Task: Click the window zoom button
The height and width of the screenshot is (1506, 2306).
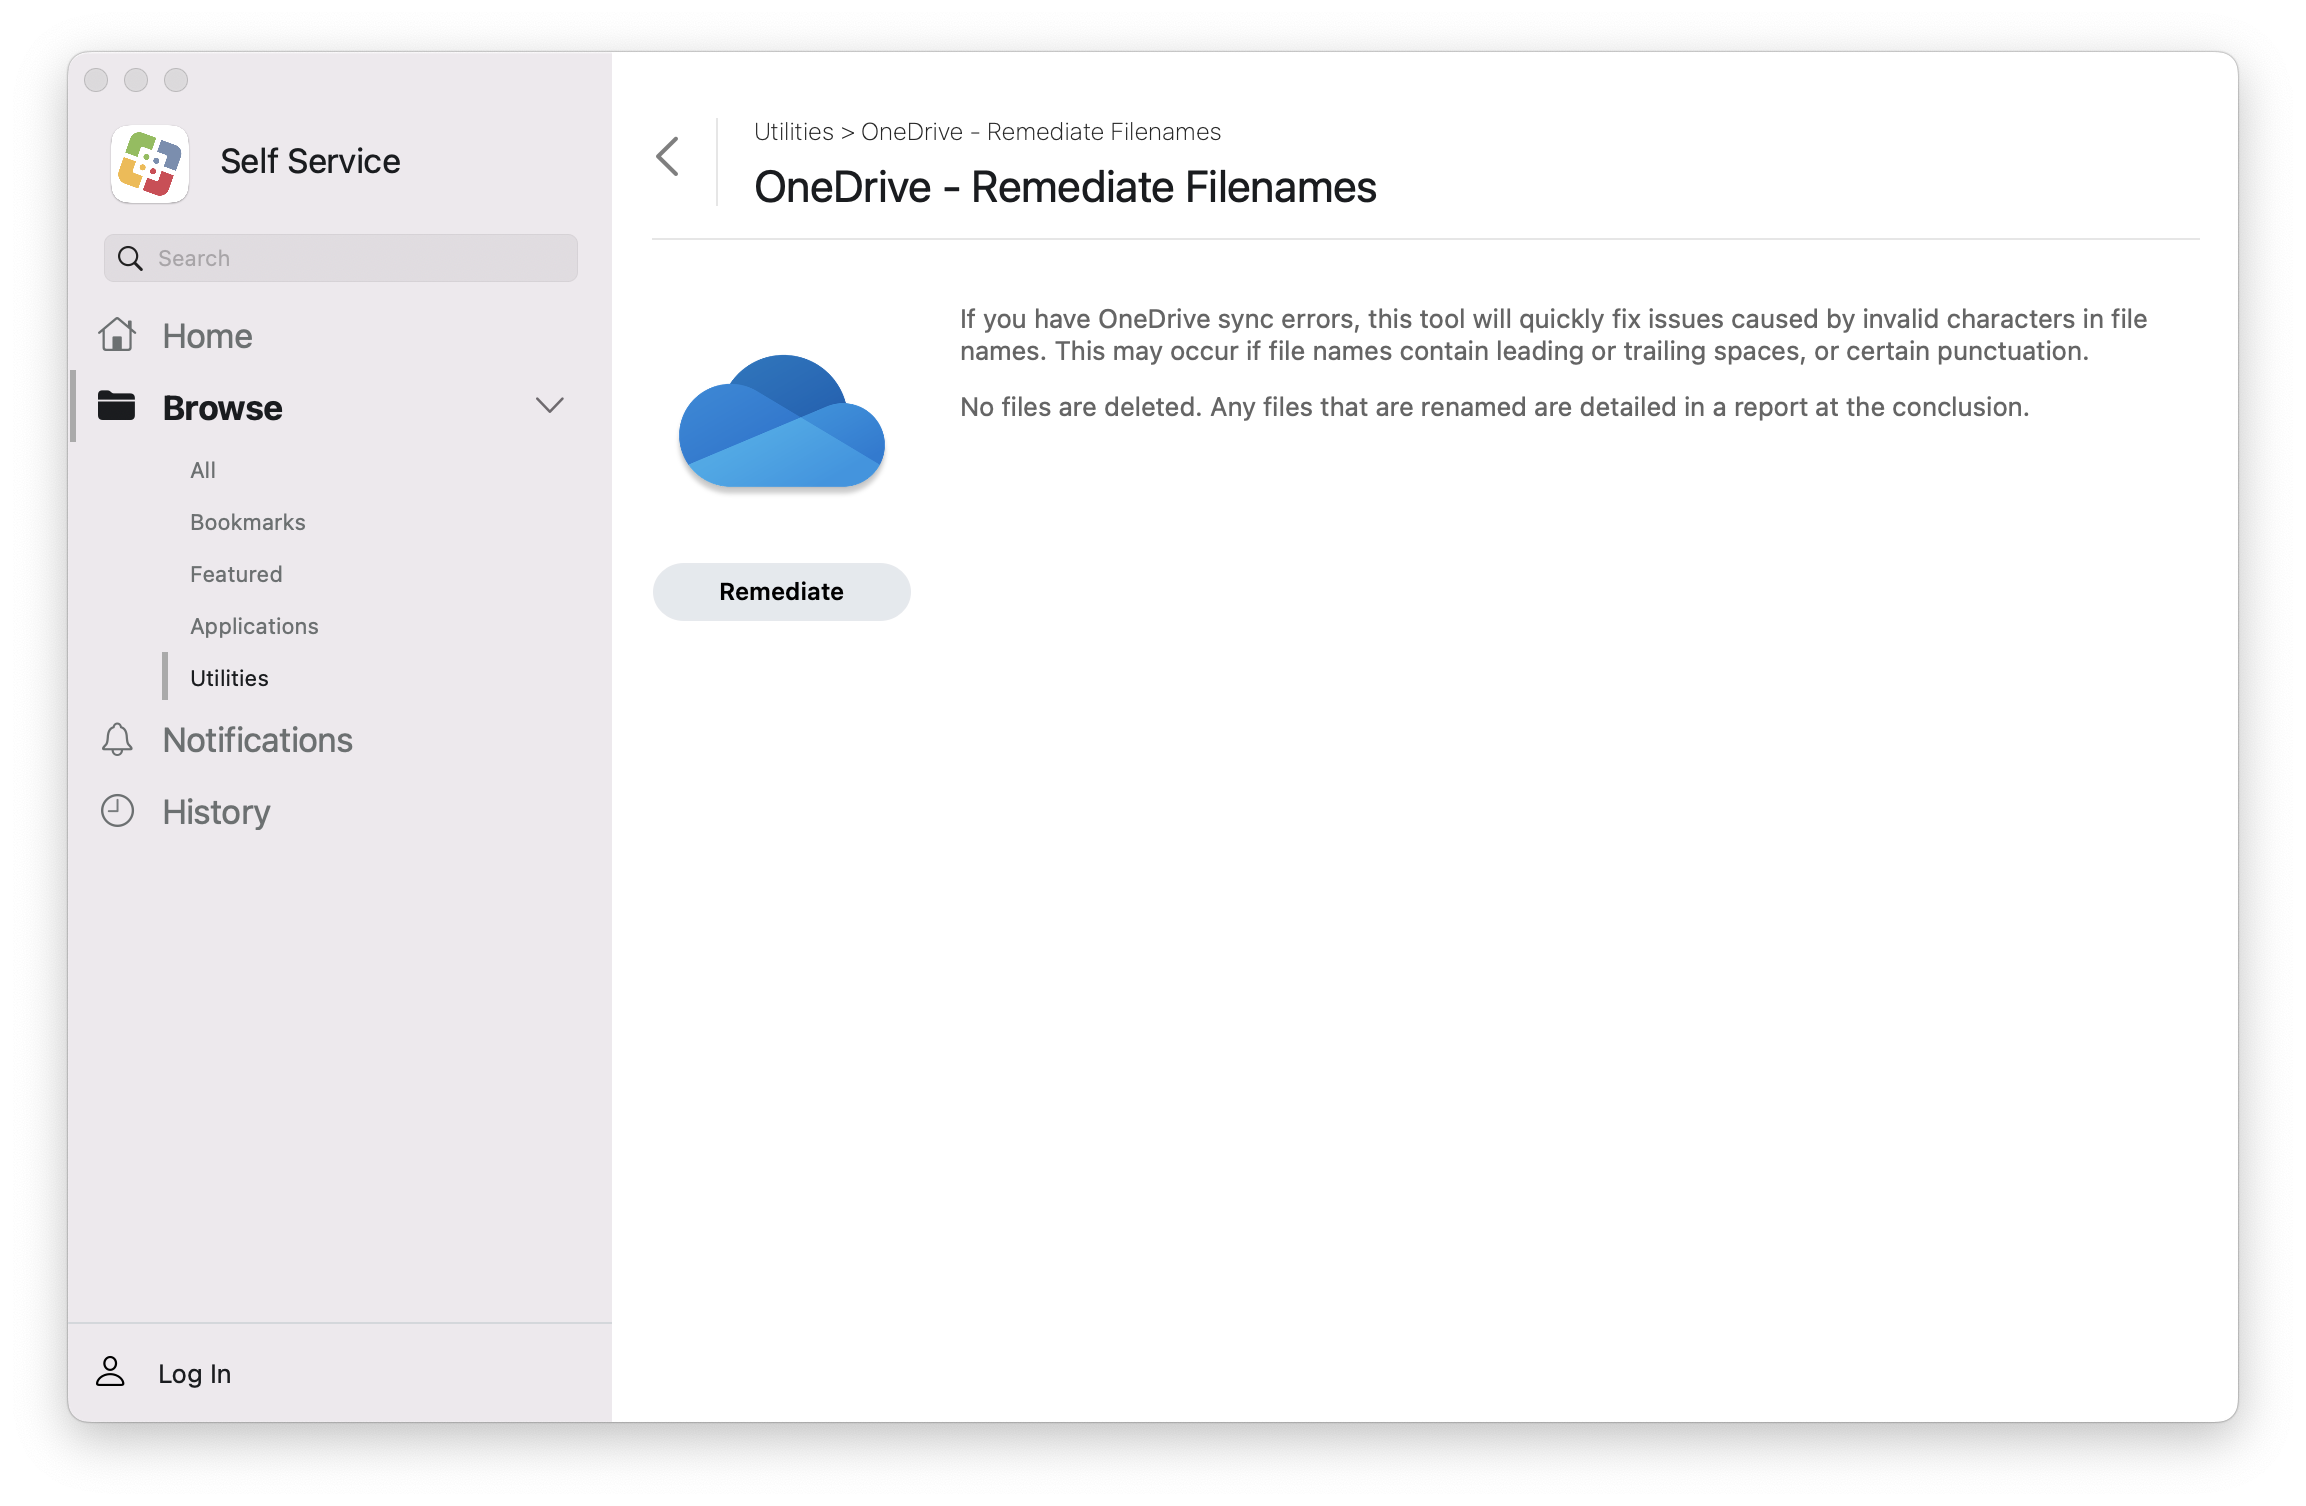Action: pyautogui.click(x=176, y=80)
